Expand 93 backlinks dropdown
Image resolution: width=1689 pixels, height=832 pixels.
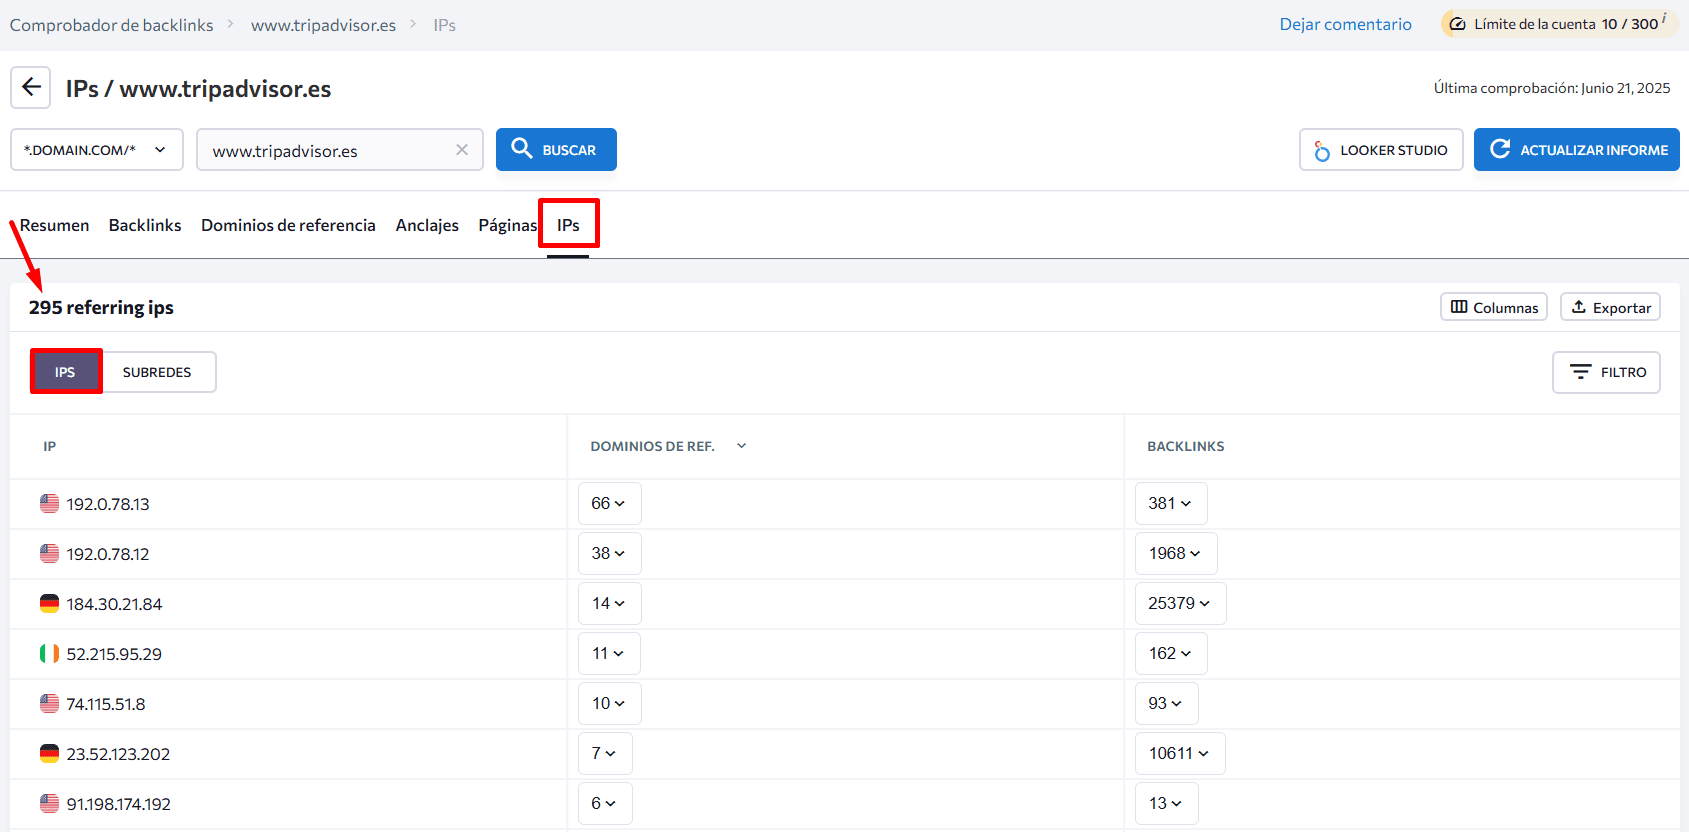click(1166, 703)
